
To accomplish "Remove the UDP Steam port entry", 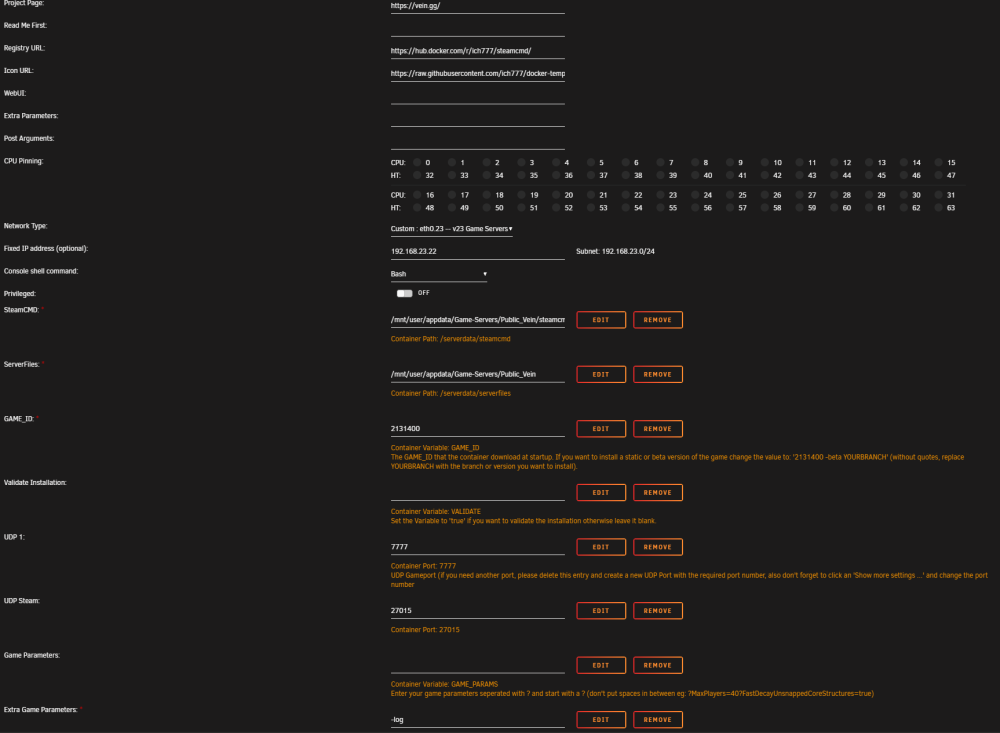I will pos(658,611).
